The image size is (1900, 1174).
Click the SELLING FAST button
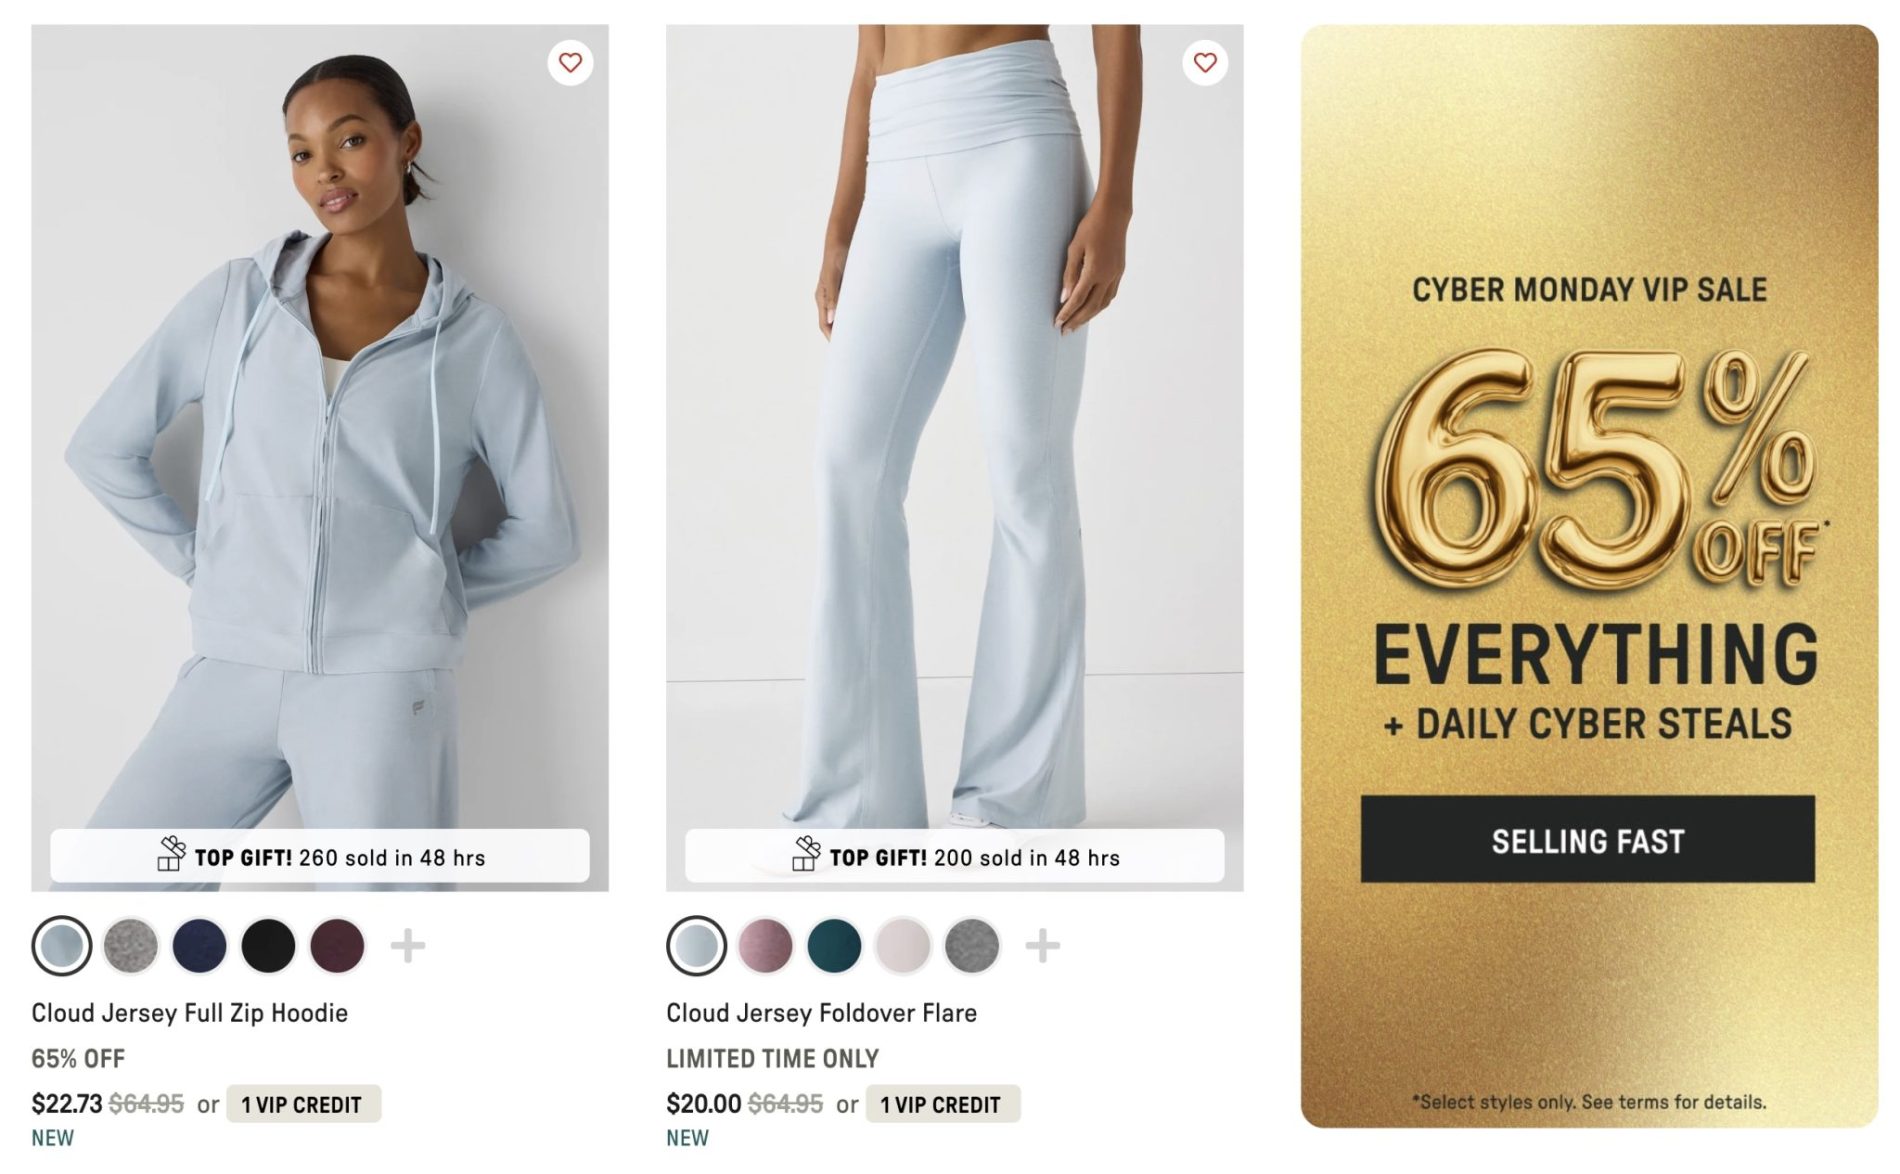point(1588,839)
